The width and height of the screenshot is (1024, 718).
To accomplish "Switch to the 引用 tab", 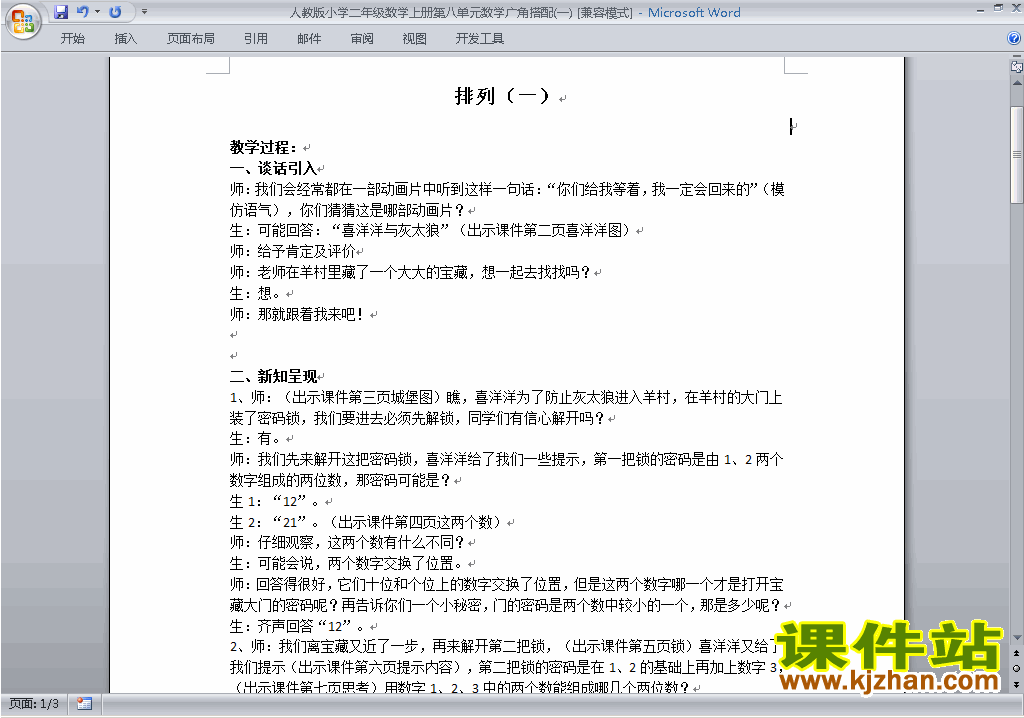I will [256, 39].
